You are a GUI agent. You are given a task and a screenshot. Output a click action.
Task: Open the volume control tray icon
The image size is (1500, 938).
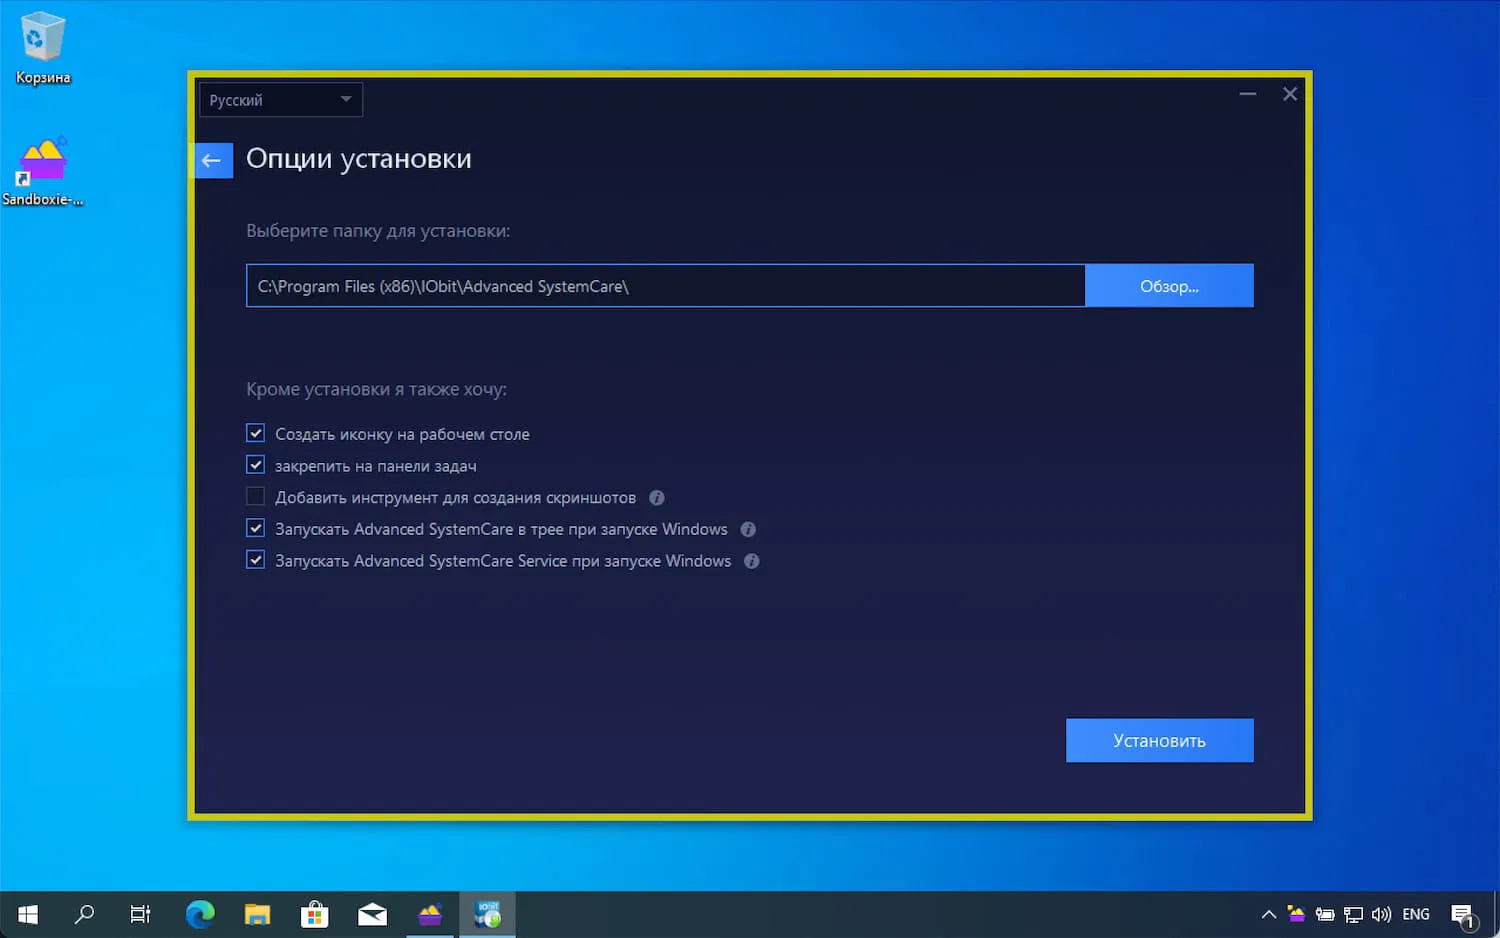click(x=1381, y=914)
